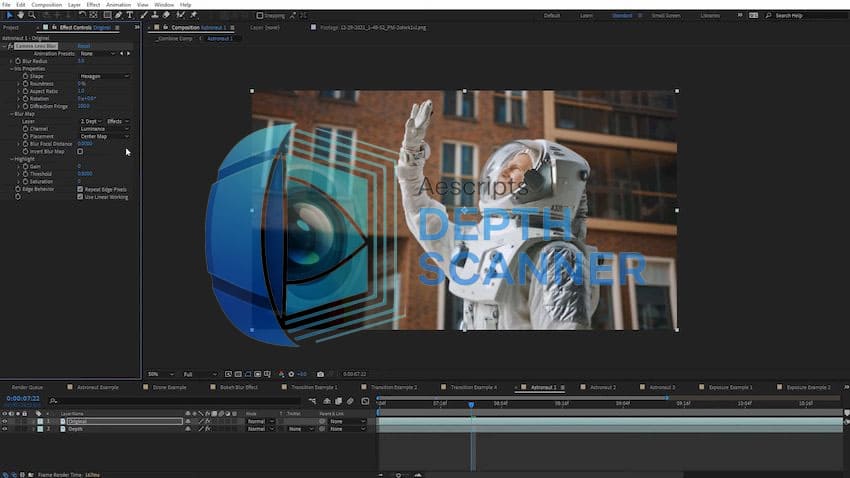Image resolution: width=850 pixels, height=478 pixels.
Task: Collapse the Highlight group
Action: pyautogui.click(x=11, y=159)
